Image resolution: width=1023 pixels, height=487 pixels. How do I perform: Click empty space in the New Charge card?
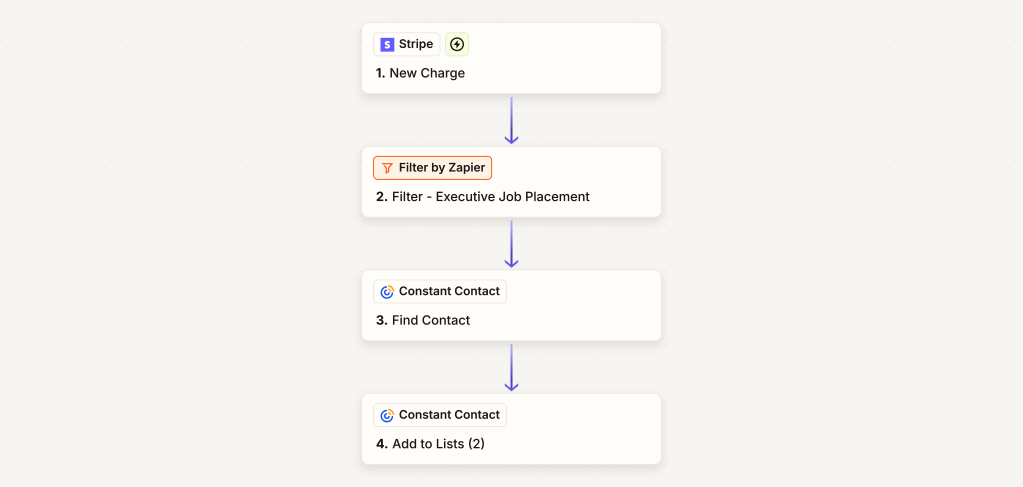pos(580,58)
